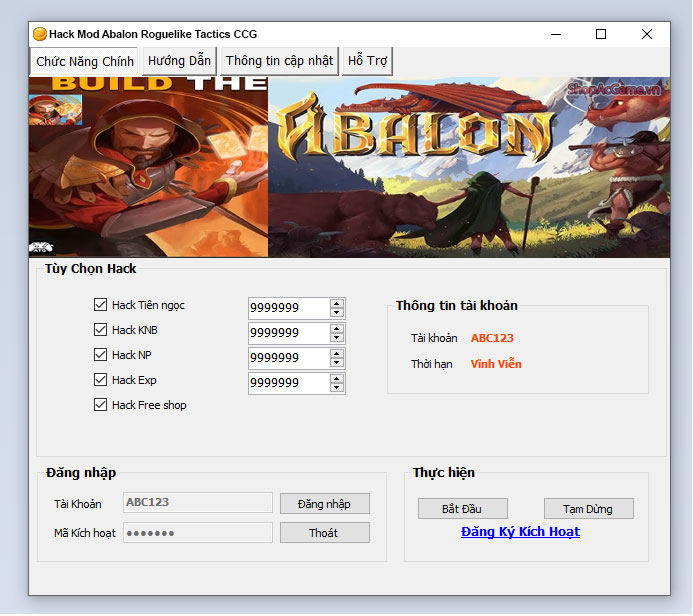Toggle the Hack Exp checkbox

[x=100, y=380]
